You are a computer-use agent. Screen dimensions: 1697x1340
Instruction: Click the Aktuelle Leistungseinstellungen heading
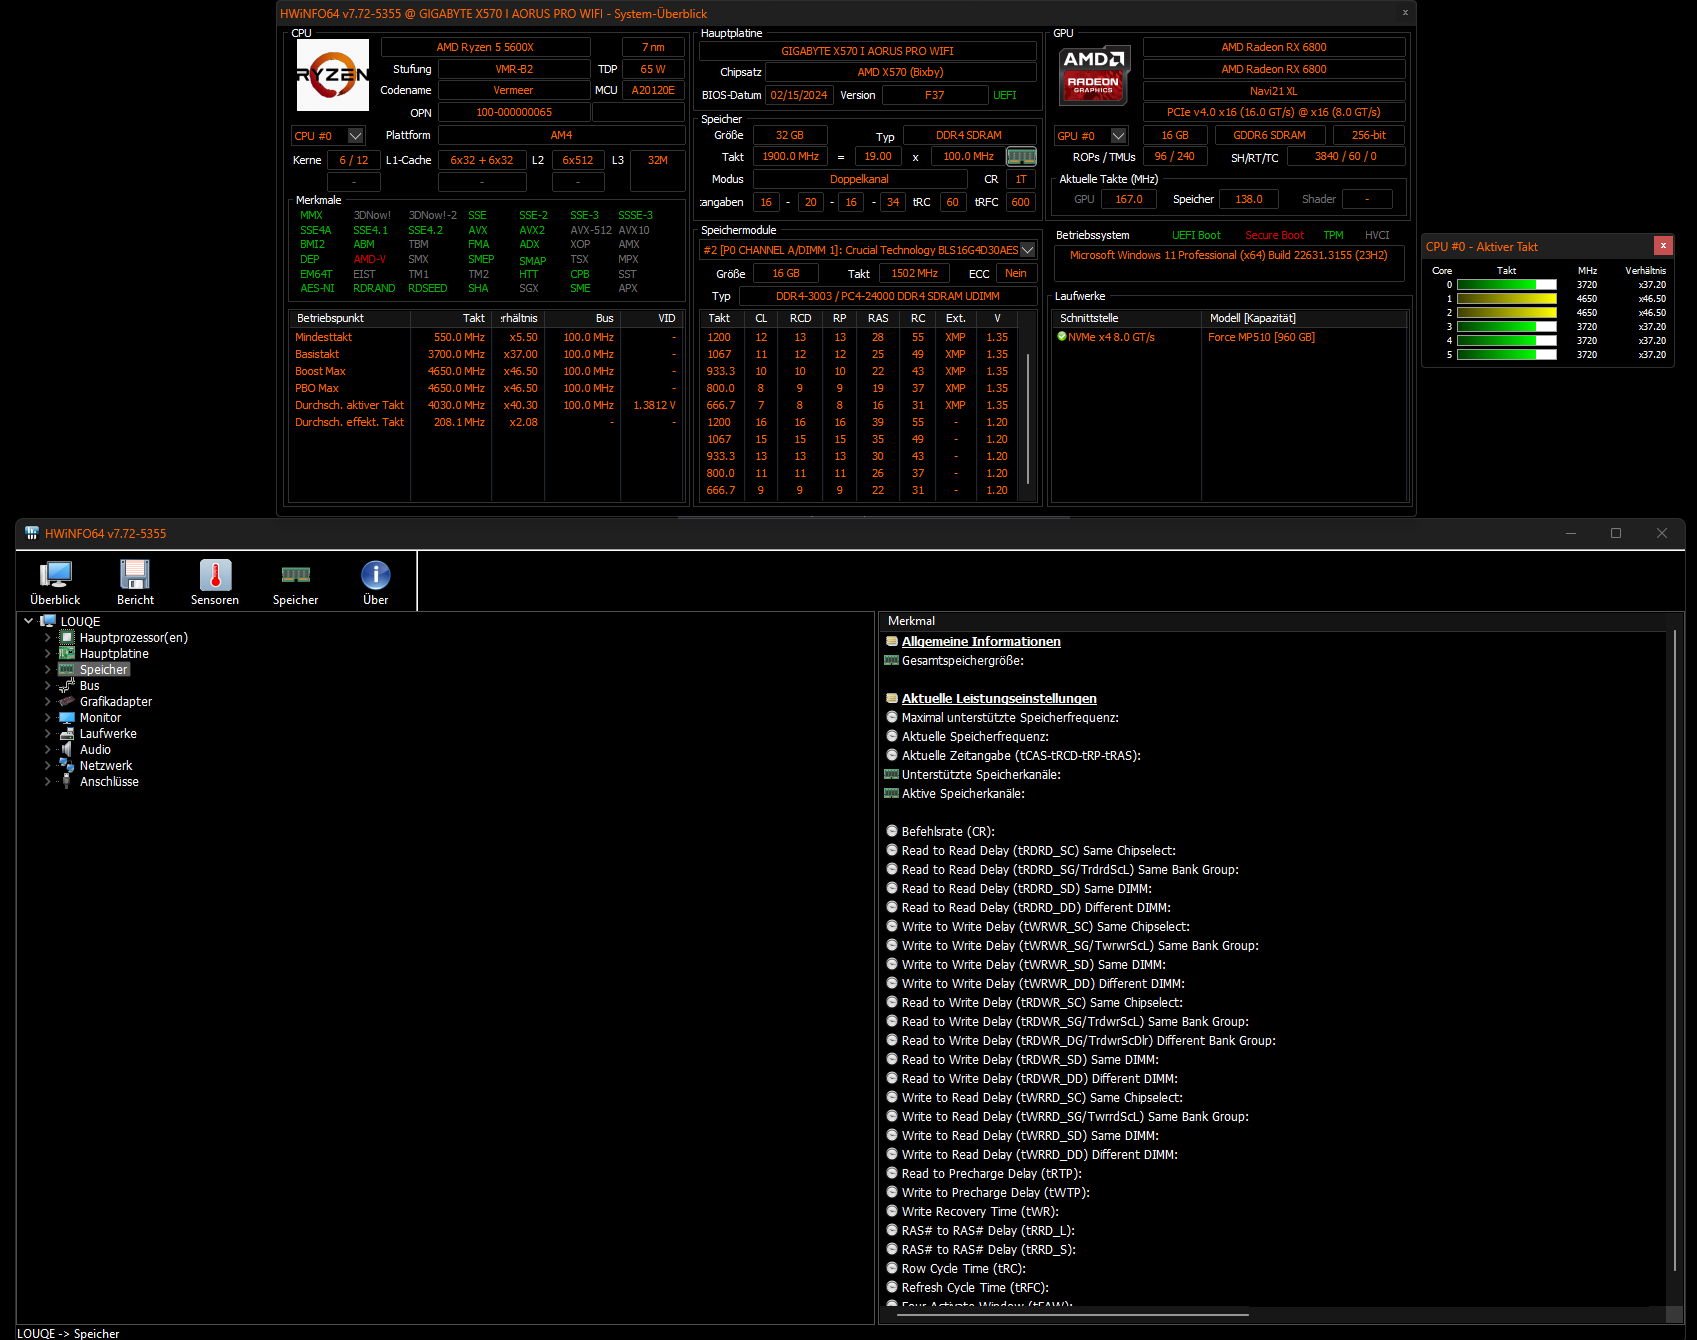click(999, 699)
